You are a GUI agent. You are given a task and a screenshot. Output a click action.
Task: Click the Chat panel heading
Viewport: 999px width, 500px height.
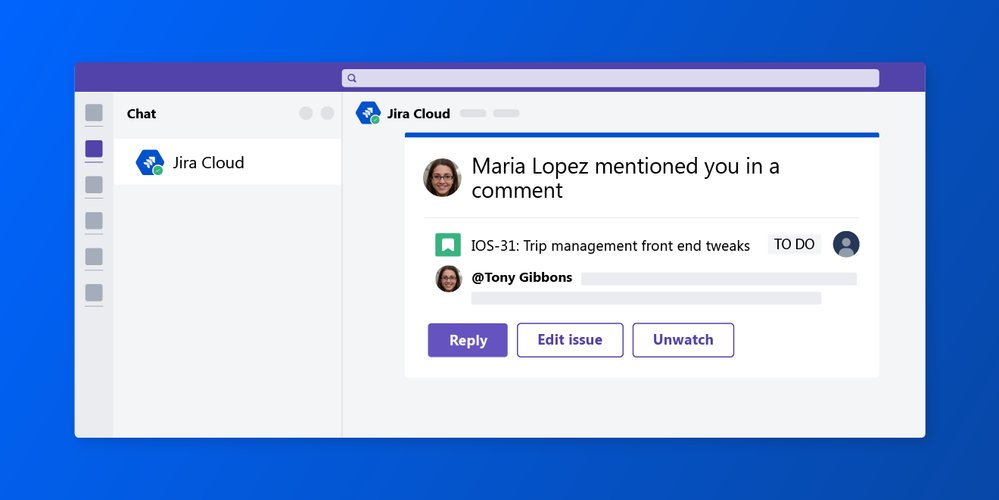[141, 114]
